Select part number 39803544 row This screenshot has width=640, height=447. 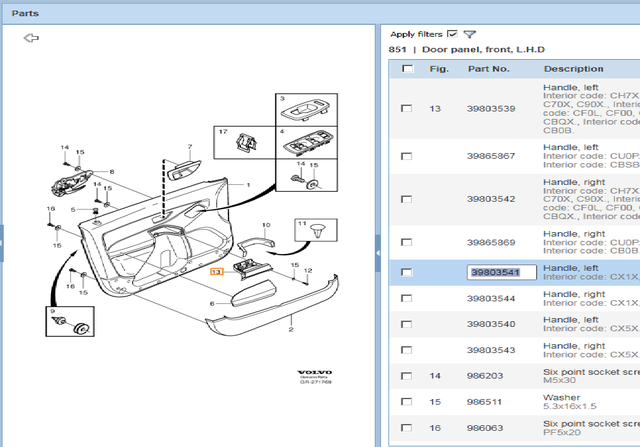click(491, 298)
